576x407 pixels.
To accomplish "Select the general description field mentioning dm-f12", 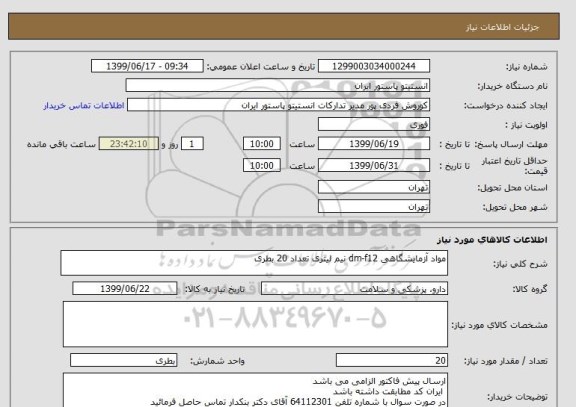I will tap(254, 263).
